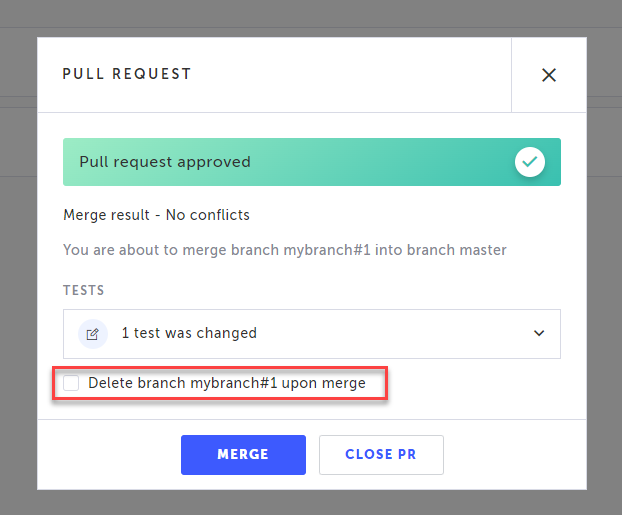This screenshot has height=515, width=622.
Task: Click the TESTS section label
Action: tap(83, 290)
